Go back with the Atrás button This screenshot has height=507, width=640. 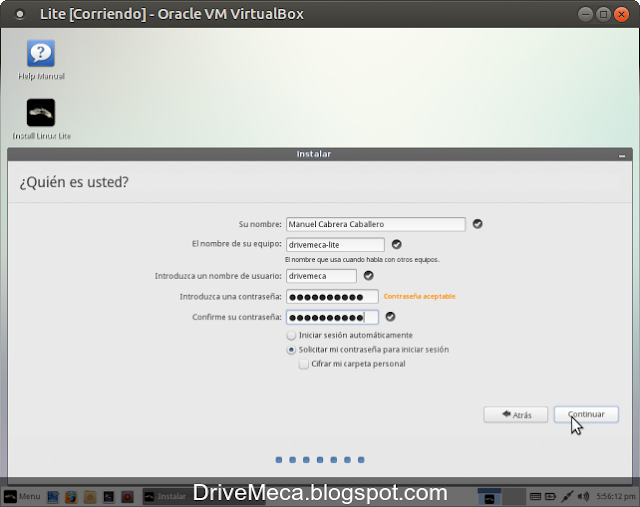(516, 415)
